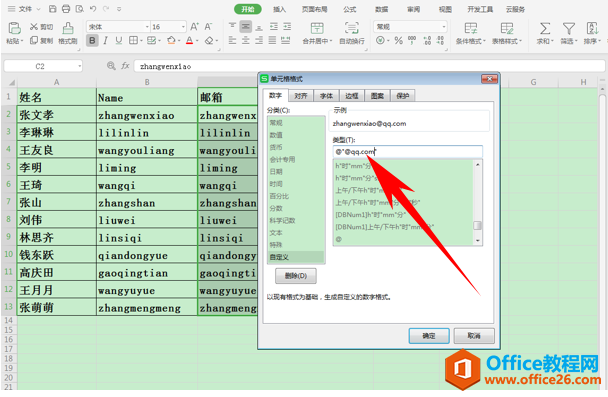
Task: Click the fx insert function icon
Action: [125, 66]
